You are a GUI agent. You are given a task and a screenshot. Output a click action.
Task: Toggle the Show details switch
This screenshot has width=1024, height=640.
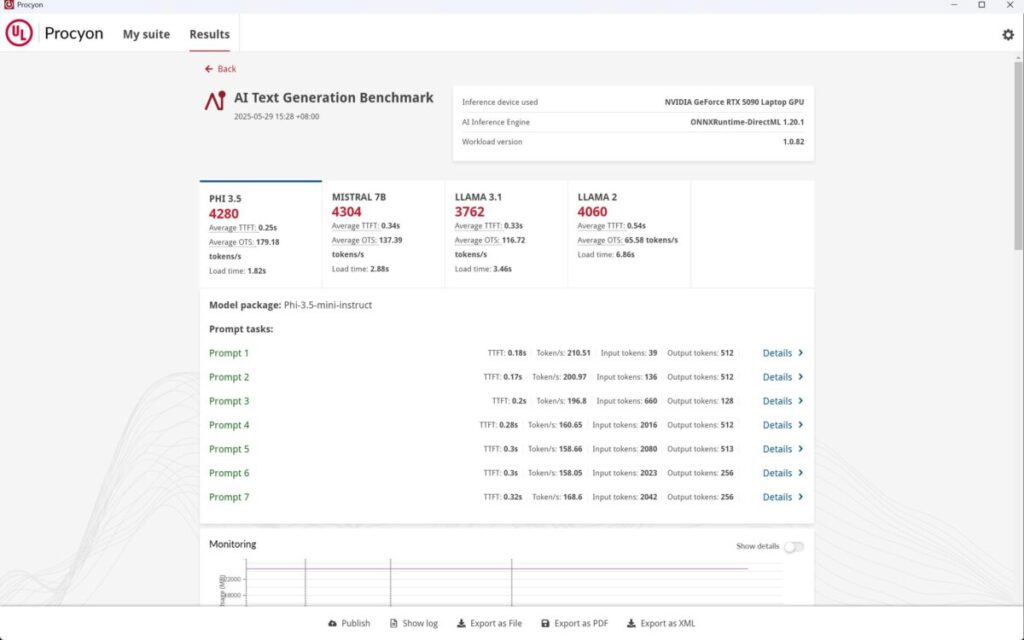pyautogui.click(x=793, y=547)
